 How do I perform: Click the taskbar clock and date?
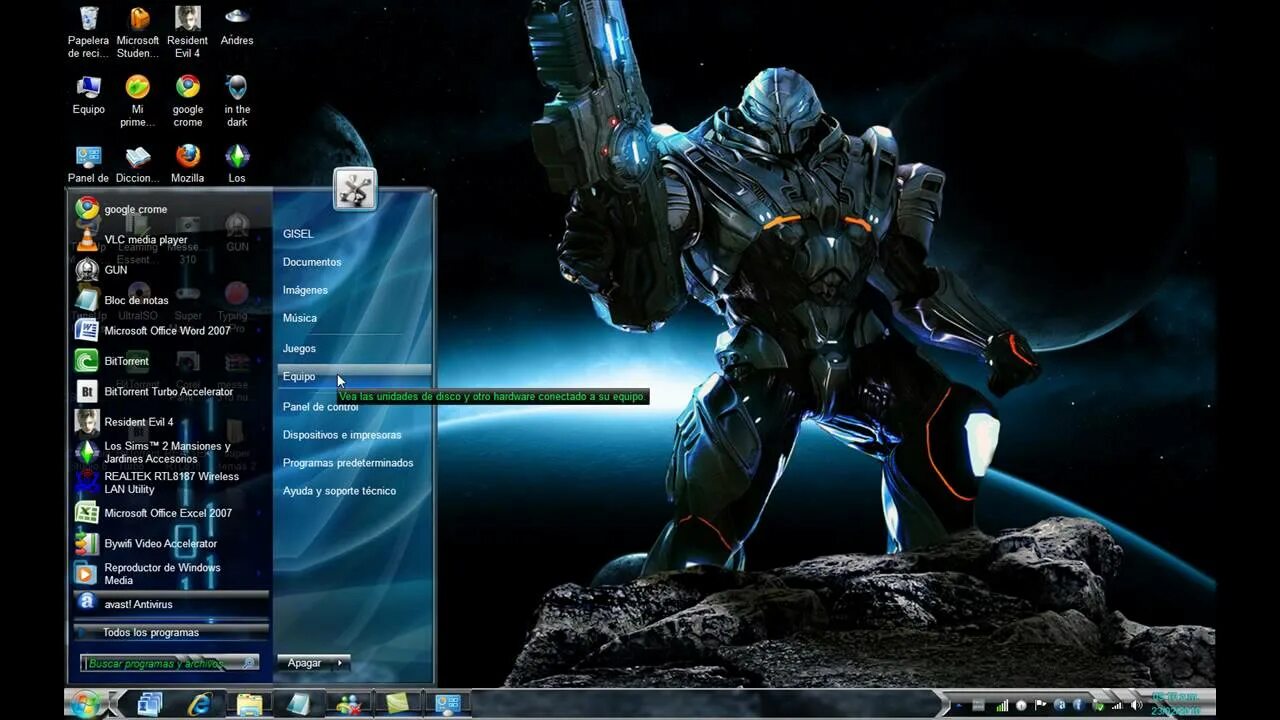(1176, 704)
